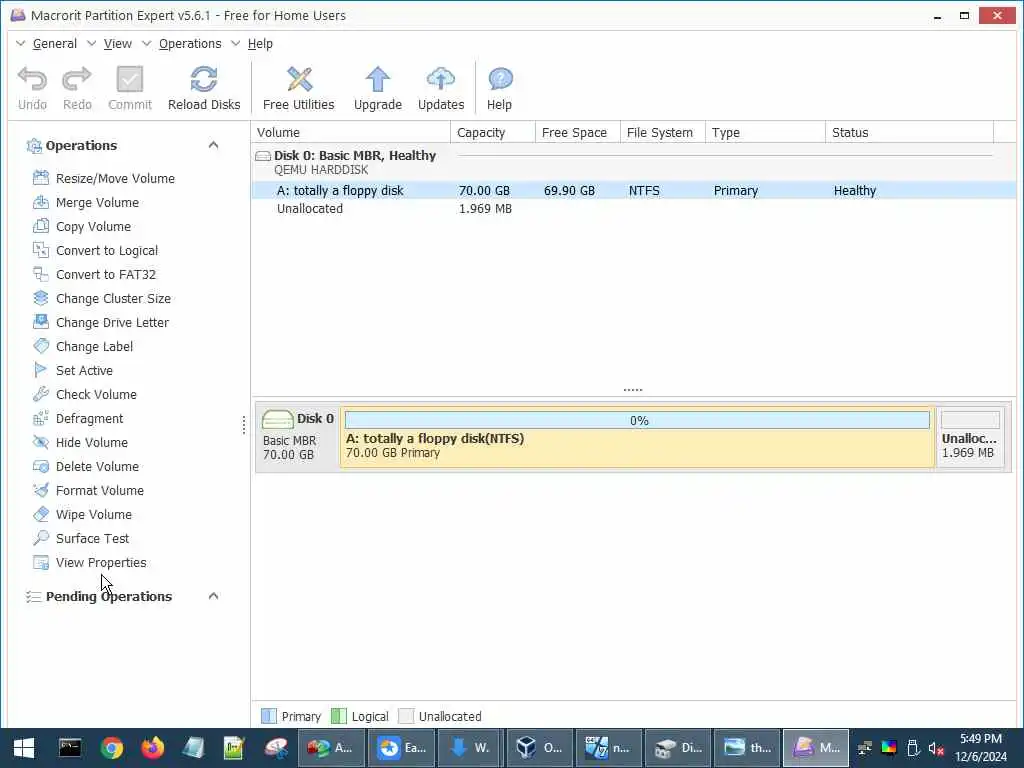The height and width of the screenshot is (768, 1024).
Task: Click the Wipe Volume operation link
Action: coord(93,515)
